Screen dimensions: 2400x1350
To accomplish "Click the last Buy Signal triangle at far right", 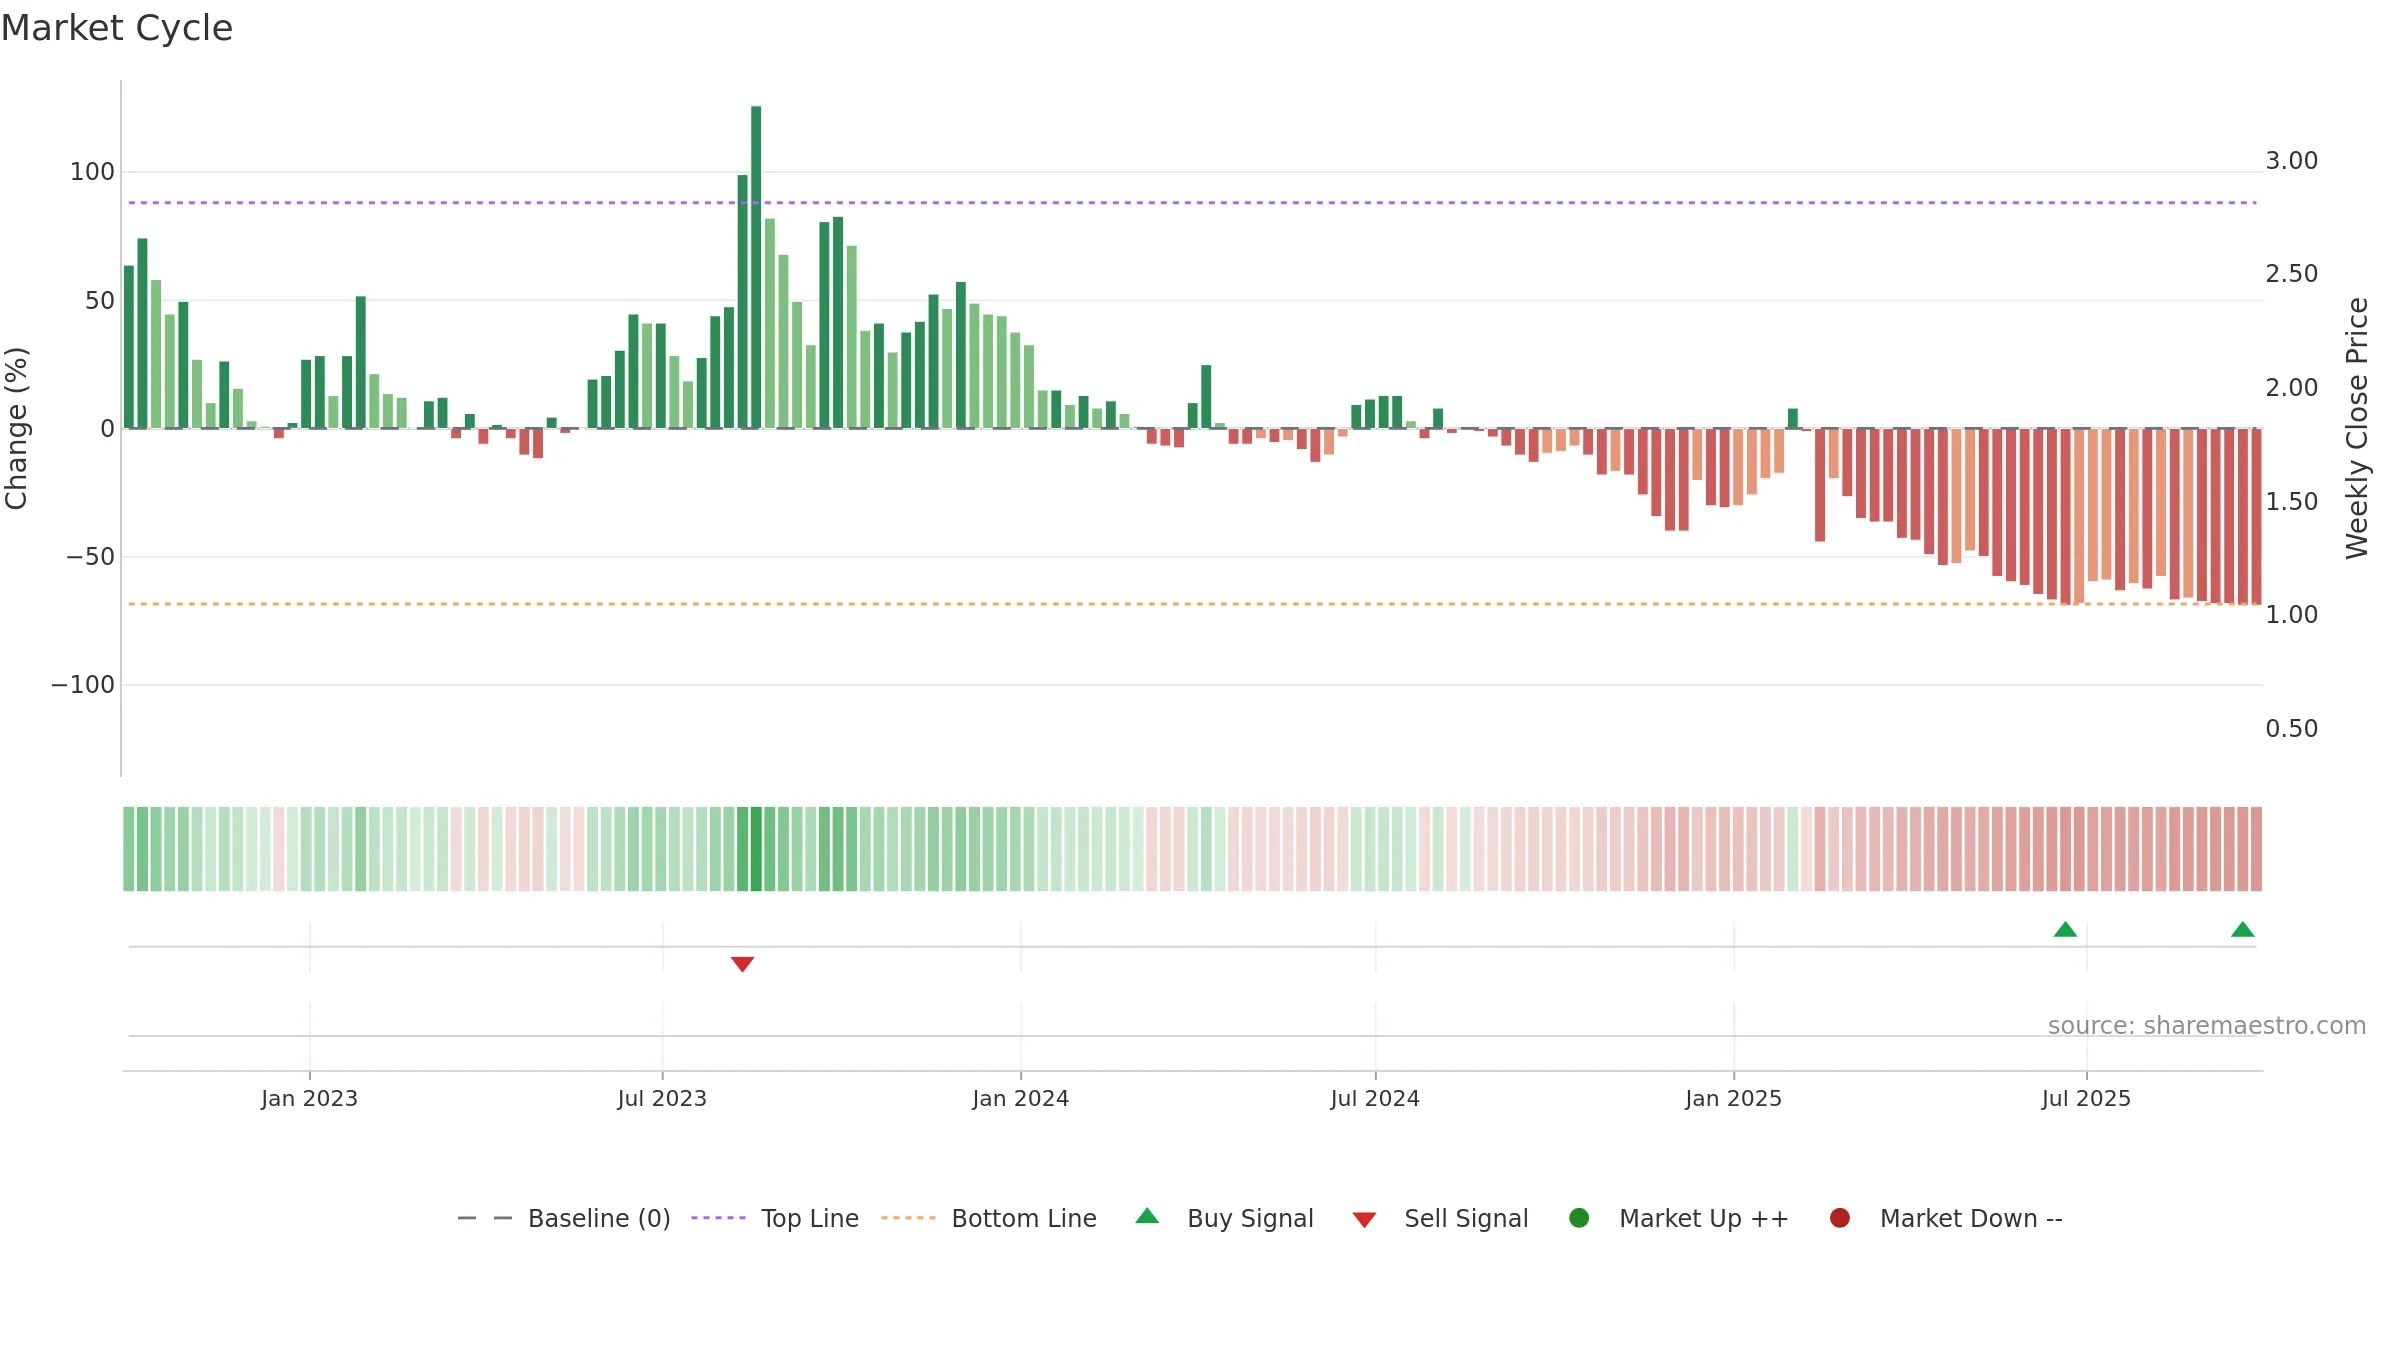I will [2243, 929].
